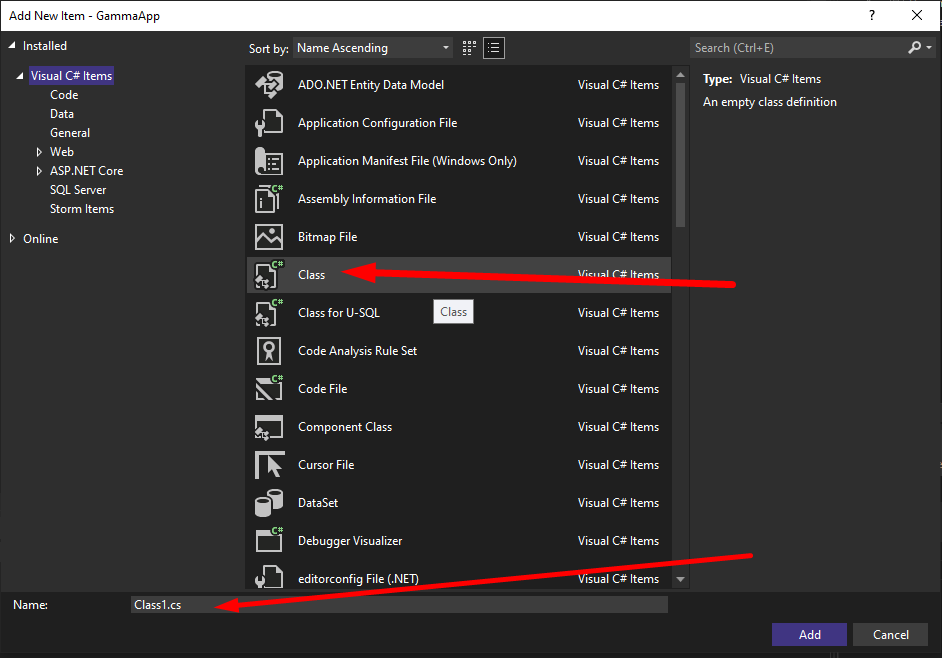Expand the Online tree node

point(13,239)
